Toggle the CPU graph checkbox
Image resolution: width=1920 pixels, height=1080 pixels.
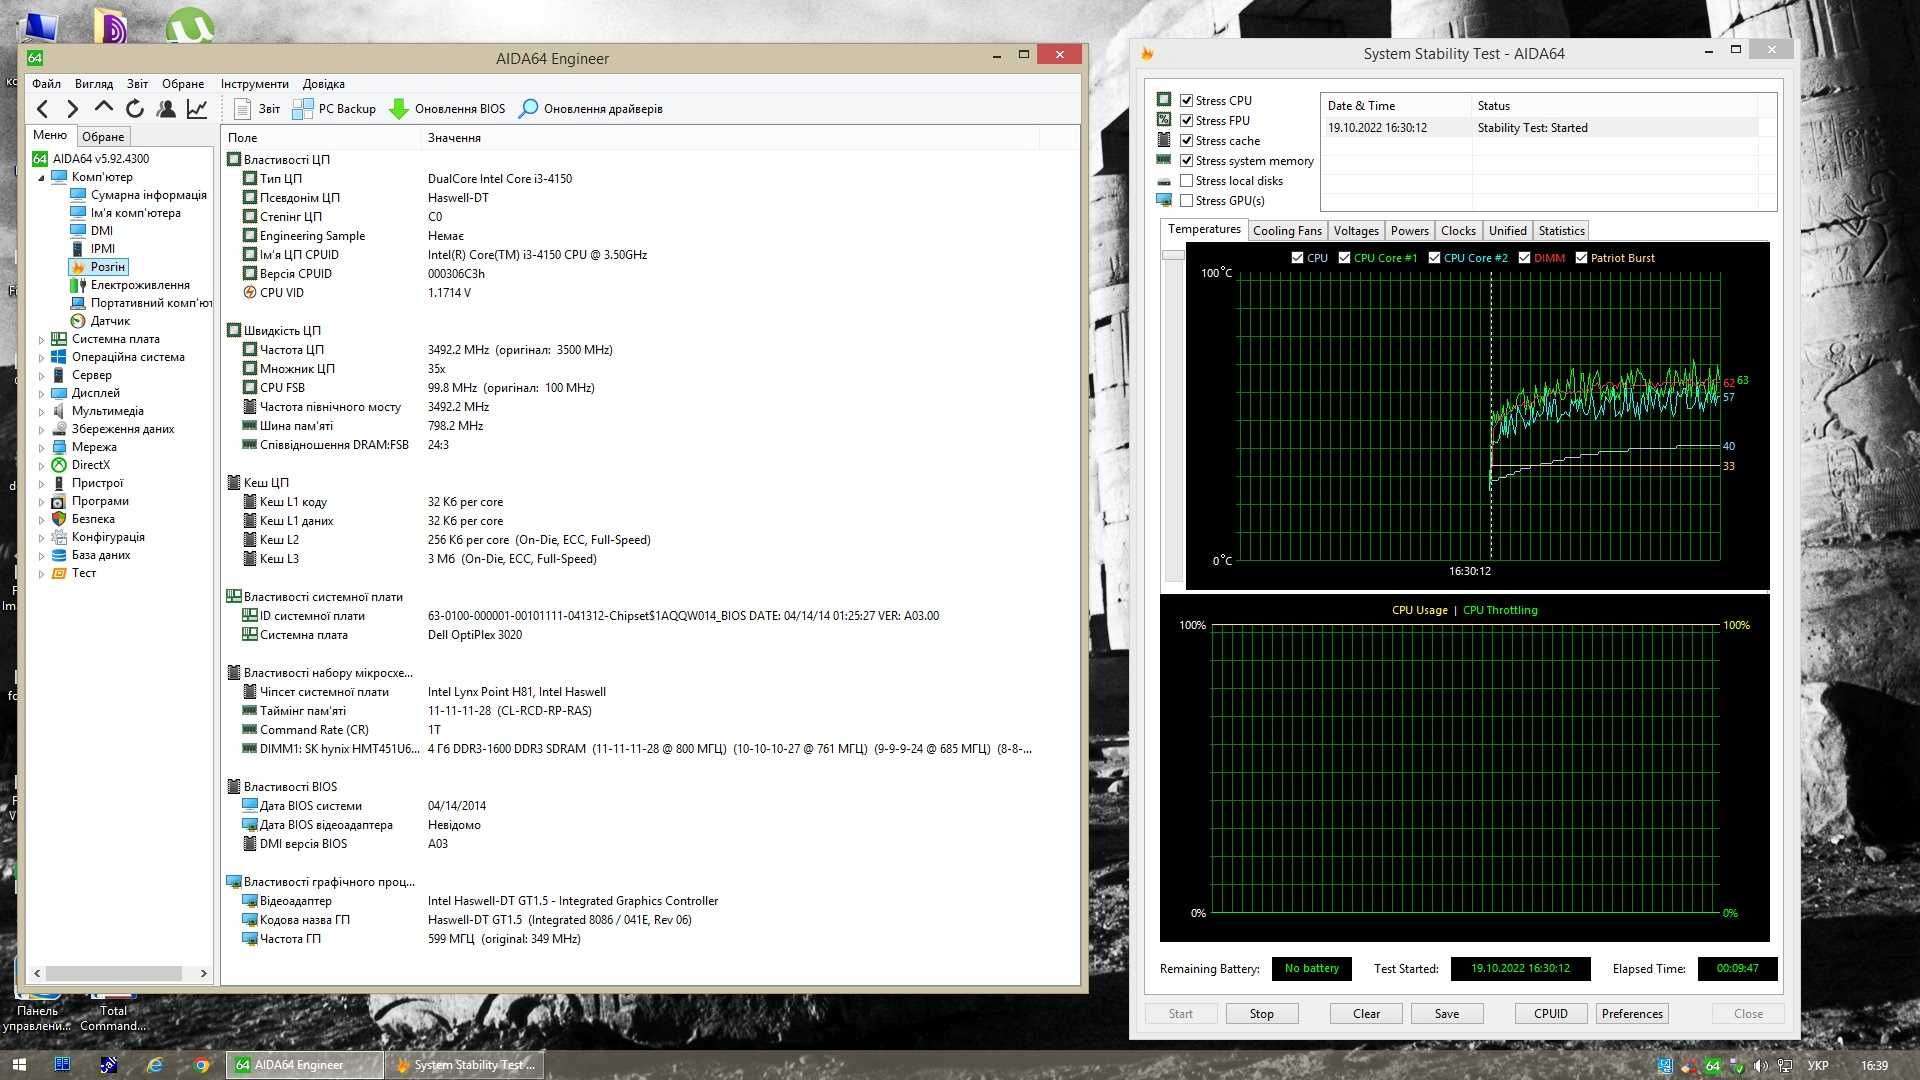point(1297,258)
